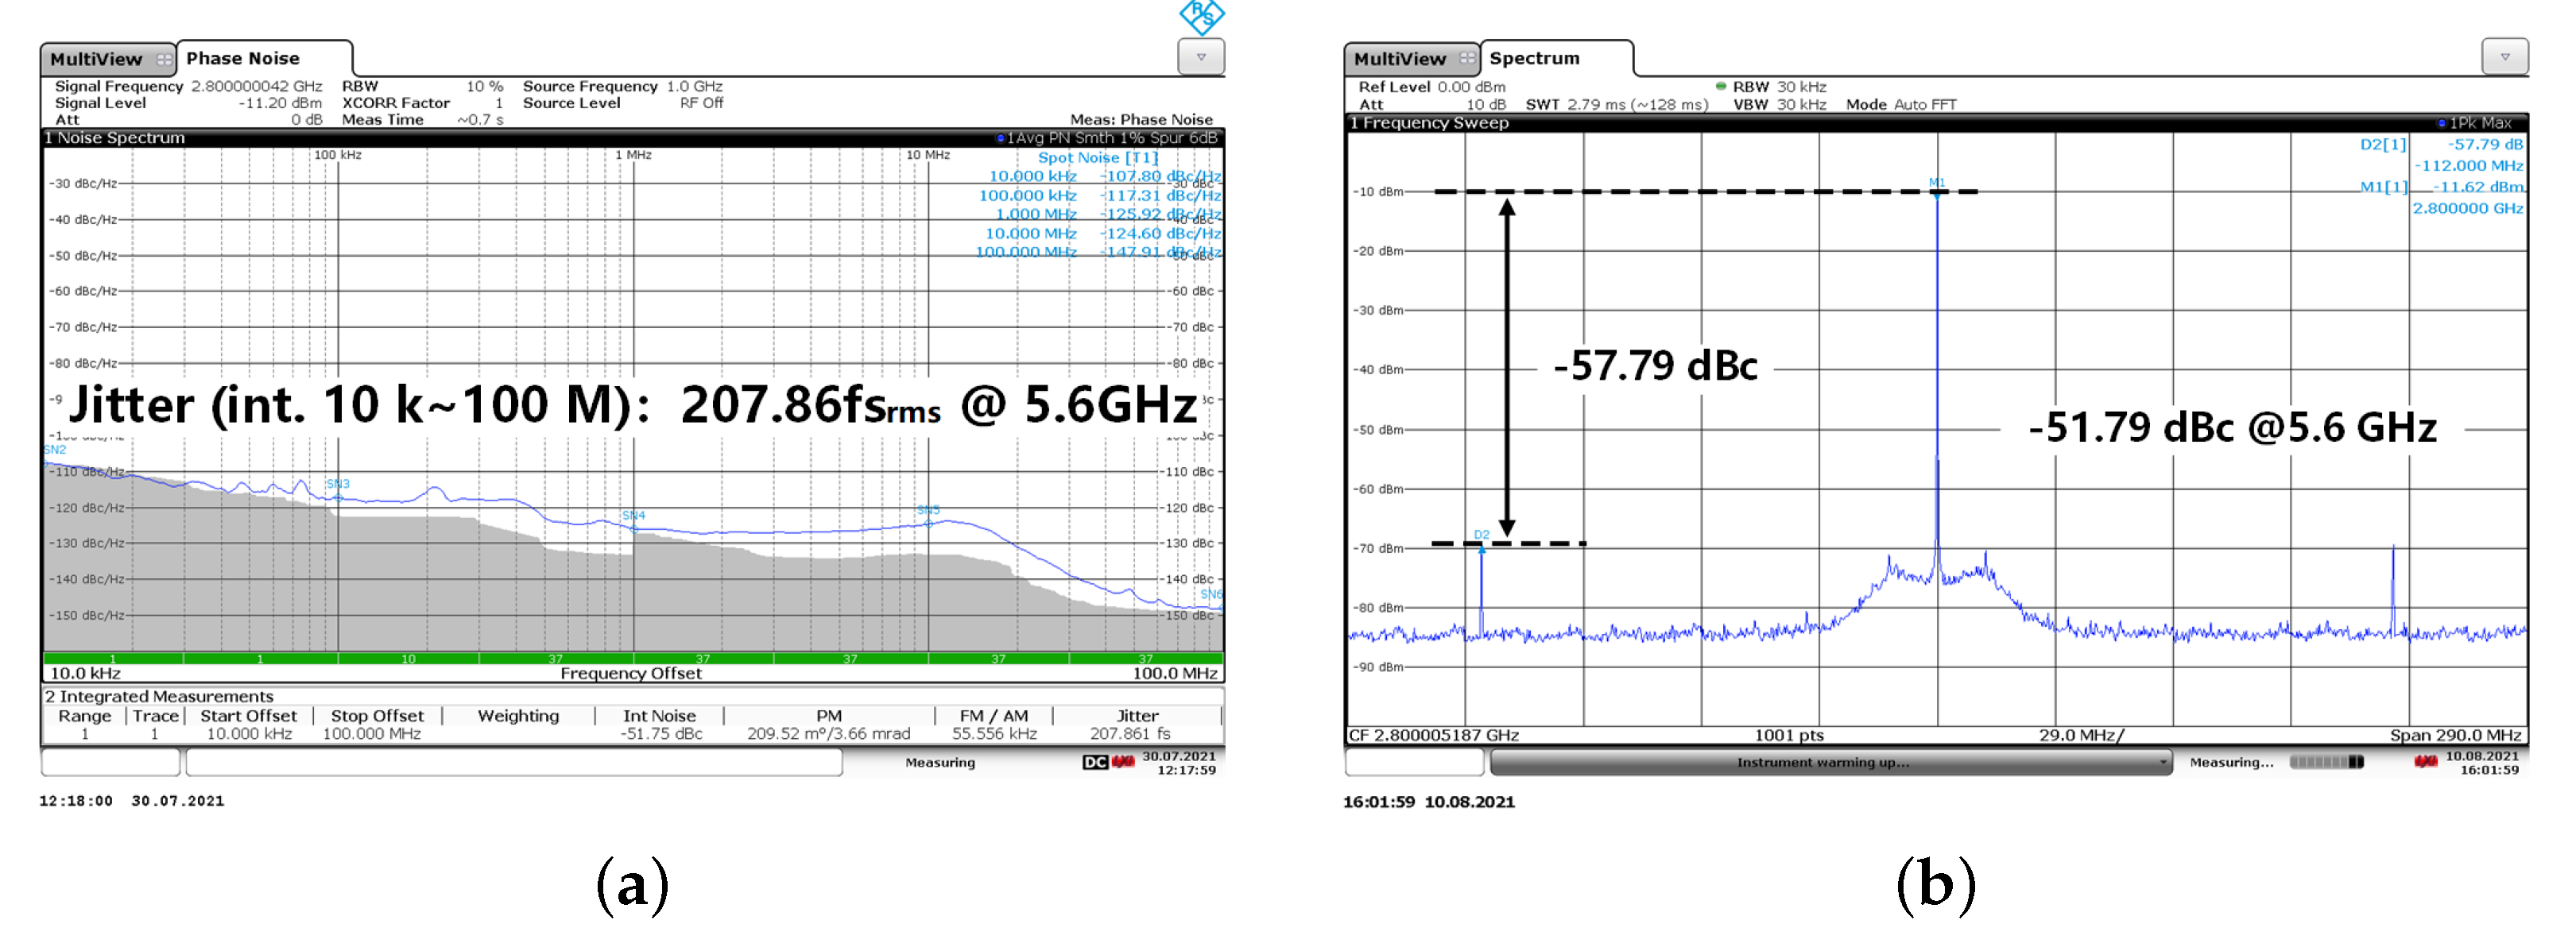The height and width of the screenshot is (947, 2576).
Task: Click the Span 290.0 MHz label
Action: 2455,735
